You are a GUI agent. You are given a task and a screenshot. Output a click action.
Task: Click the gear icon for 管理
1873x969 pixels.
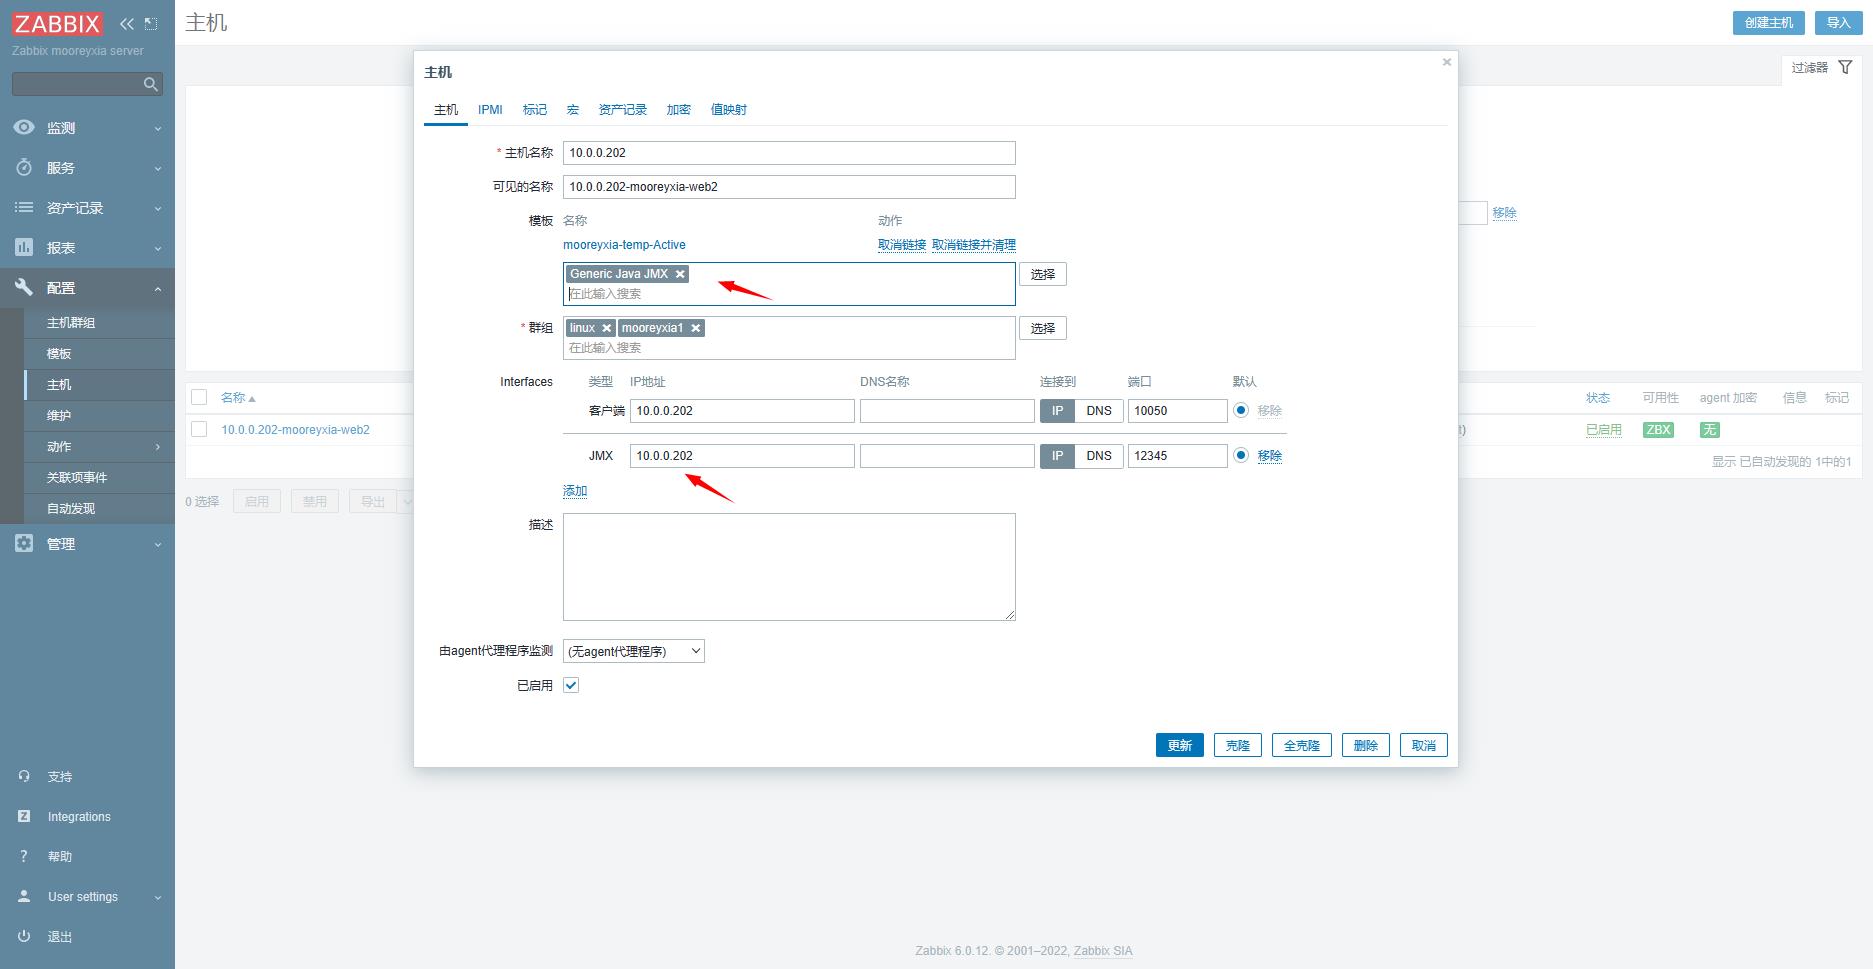24,543
